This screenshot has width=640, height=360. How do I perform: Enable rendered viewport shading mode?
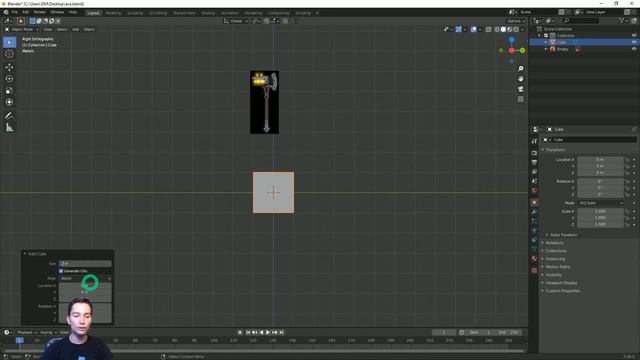516,29
